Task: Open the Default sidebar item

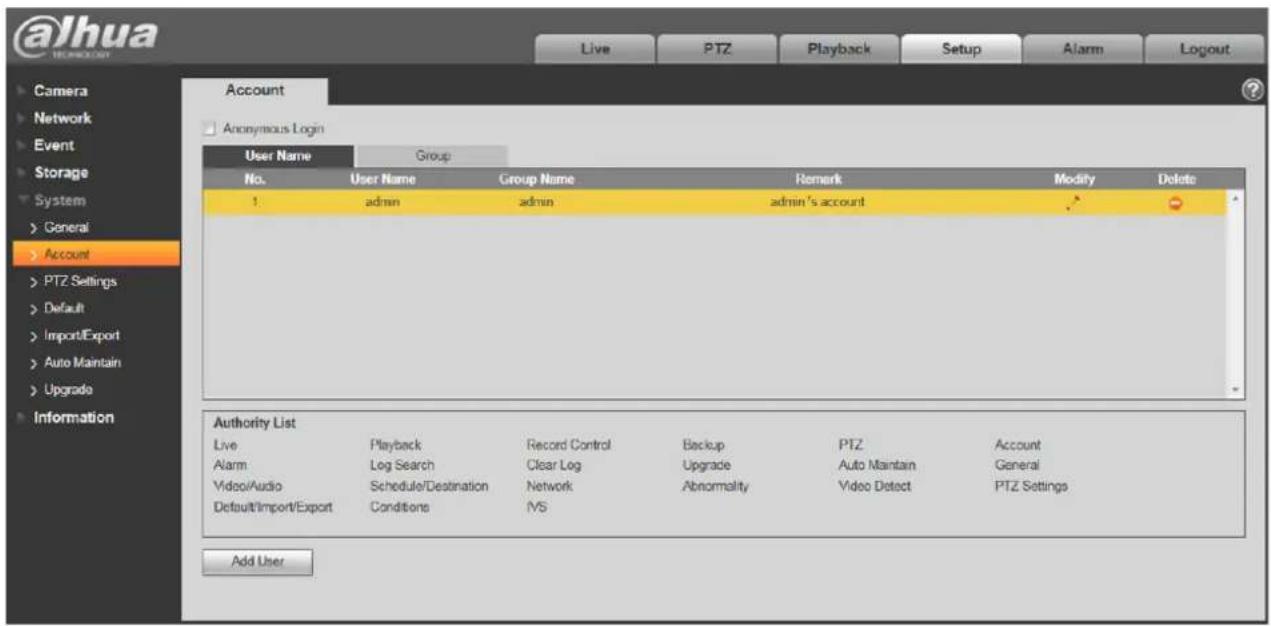Action: [63, 308]
